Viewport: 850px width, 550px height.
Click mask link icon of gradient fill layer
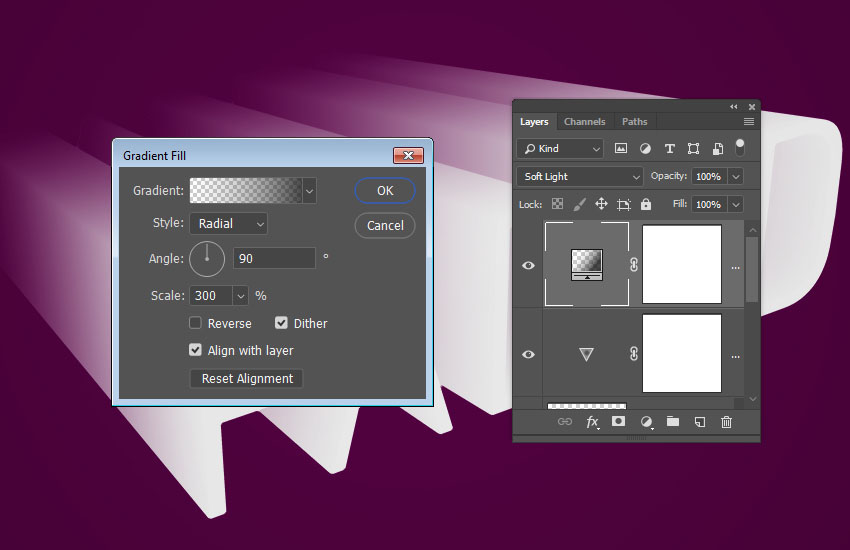(634, 264)
